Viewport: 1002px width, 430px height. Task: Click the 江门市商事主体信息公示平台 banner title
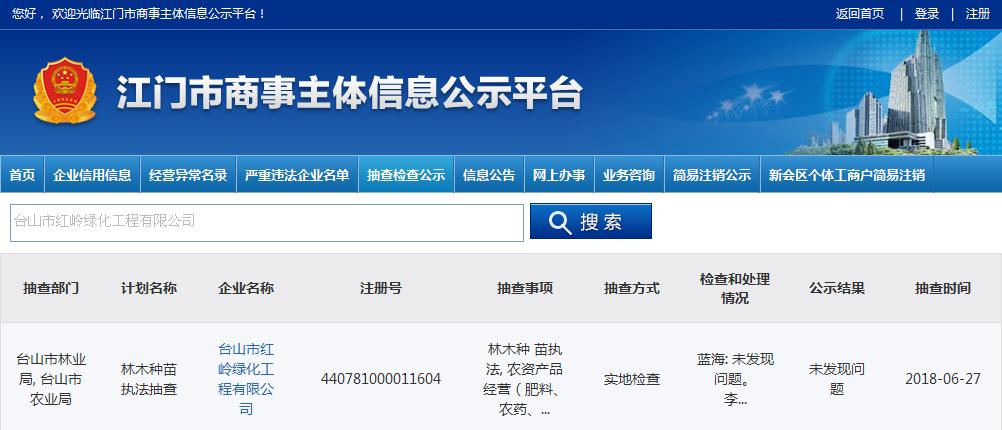(350, 93)
